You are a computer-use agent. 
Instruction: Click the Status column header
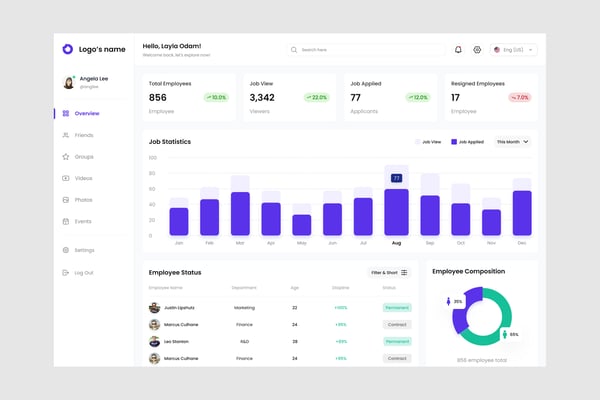389,287
